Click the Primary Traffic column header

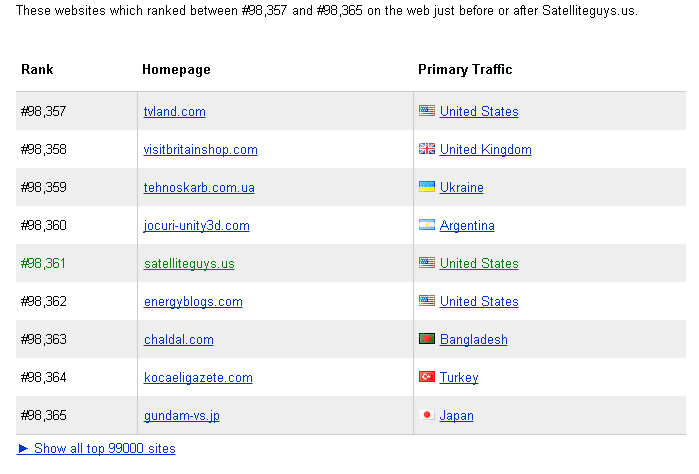point(465,70)
